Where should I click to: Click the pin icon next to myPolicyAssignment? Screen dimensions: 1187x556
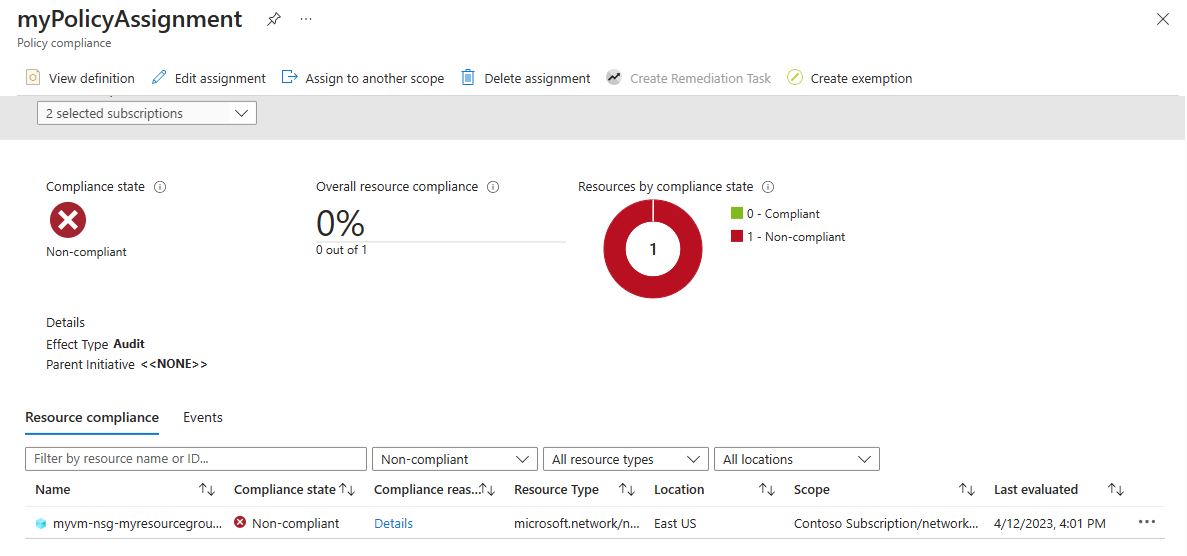click(273, 20)
